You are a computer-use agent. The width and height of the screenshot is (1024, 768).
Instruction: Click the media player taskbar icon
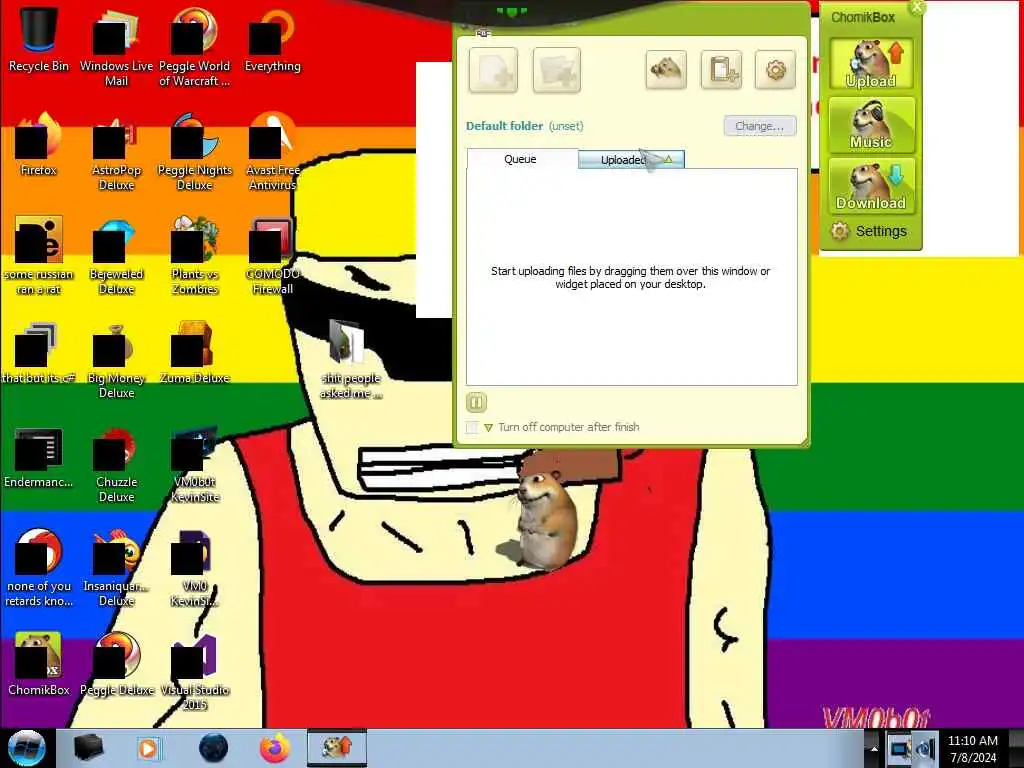point(148,748)
